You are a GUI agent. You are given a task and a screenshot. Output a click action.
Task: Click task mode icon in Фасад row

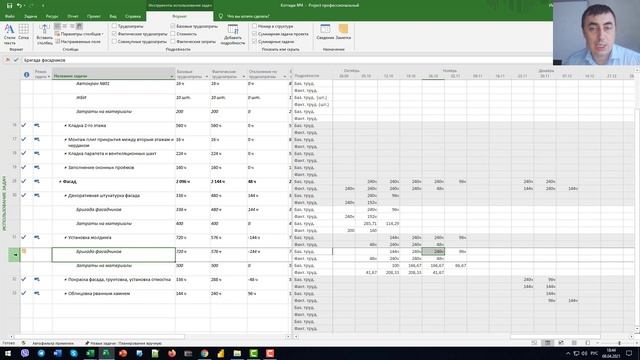37,181
